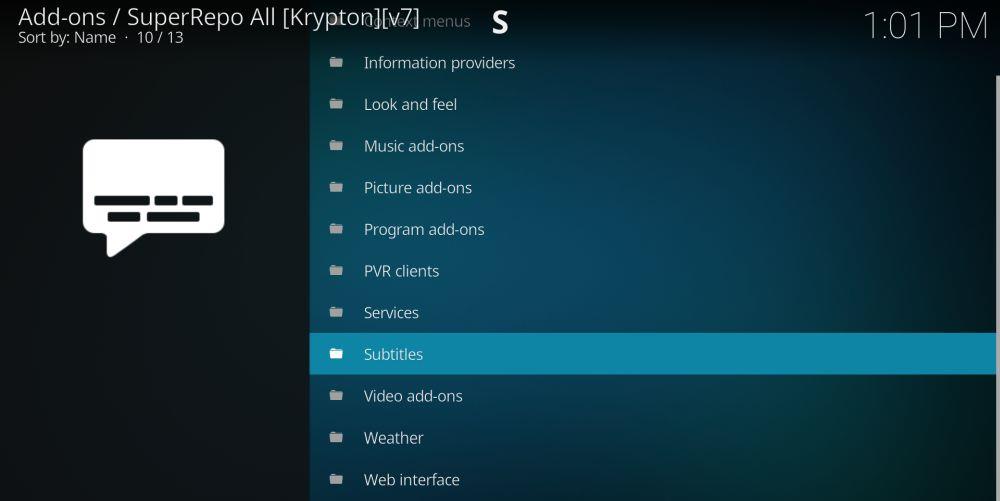Open the Web interface category
This screenshot has width=1000, height=501.
click(x=652, y=479)
